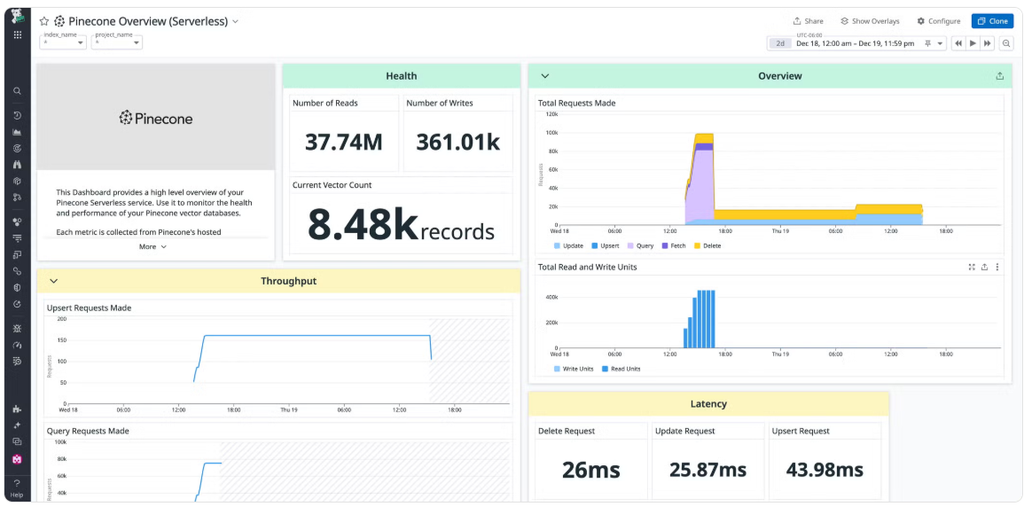
Task: Click the Share button
Action: tap(808, 21)
